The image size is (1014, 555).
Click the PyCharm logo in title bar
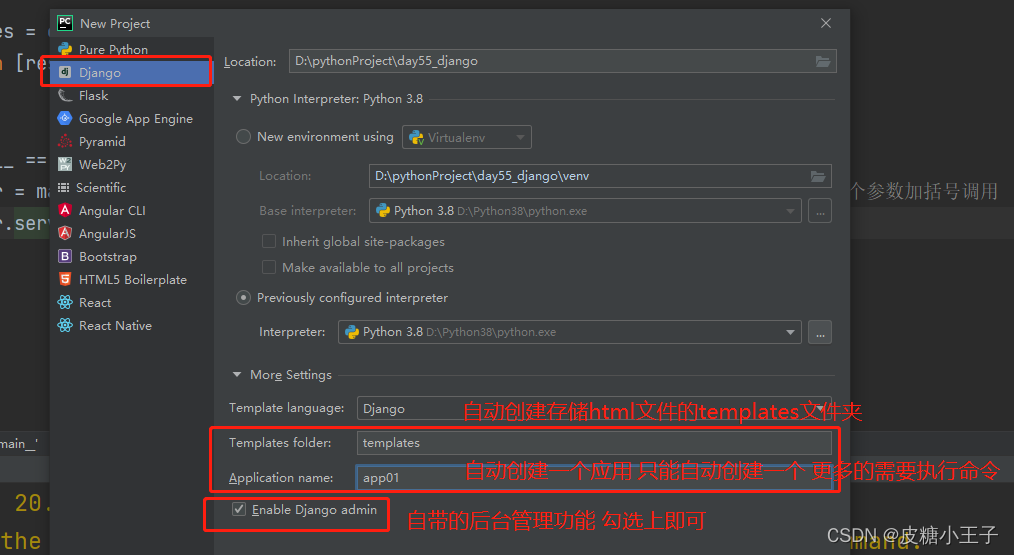[65, 23]
